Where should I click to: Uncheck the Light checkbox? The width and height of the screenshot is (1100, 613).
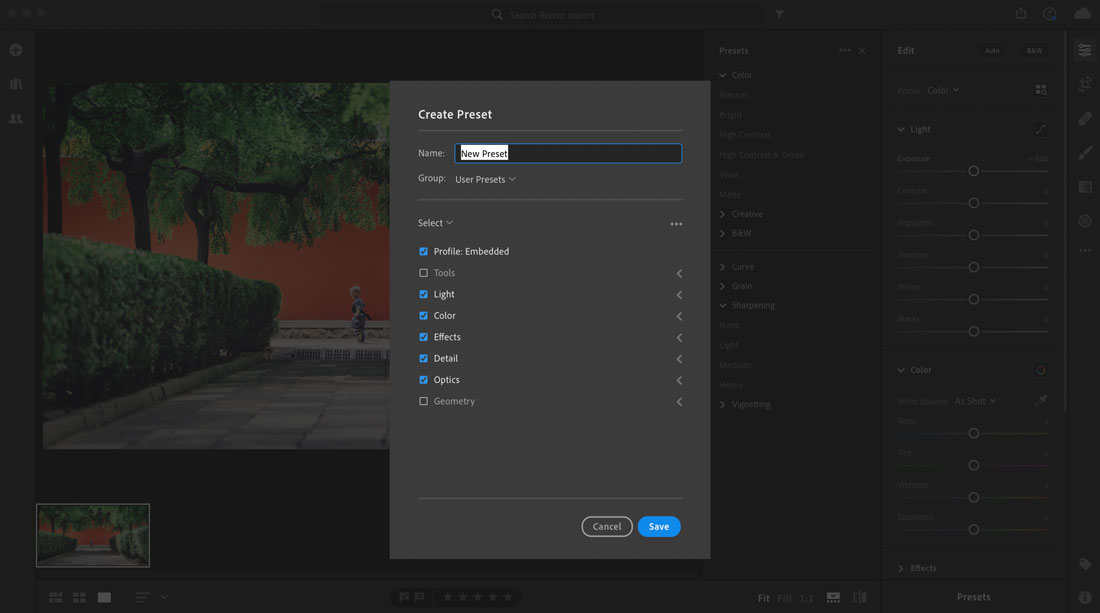tap(423, 294)
